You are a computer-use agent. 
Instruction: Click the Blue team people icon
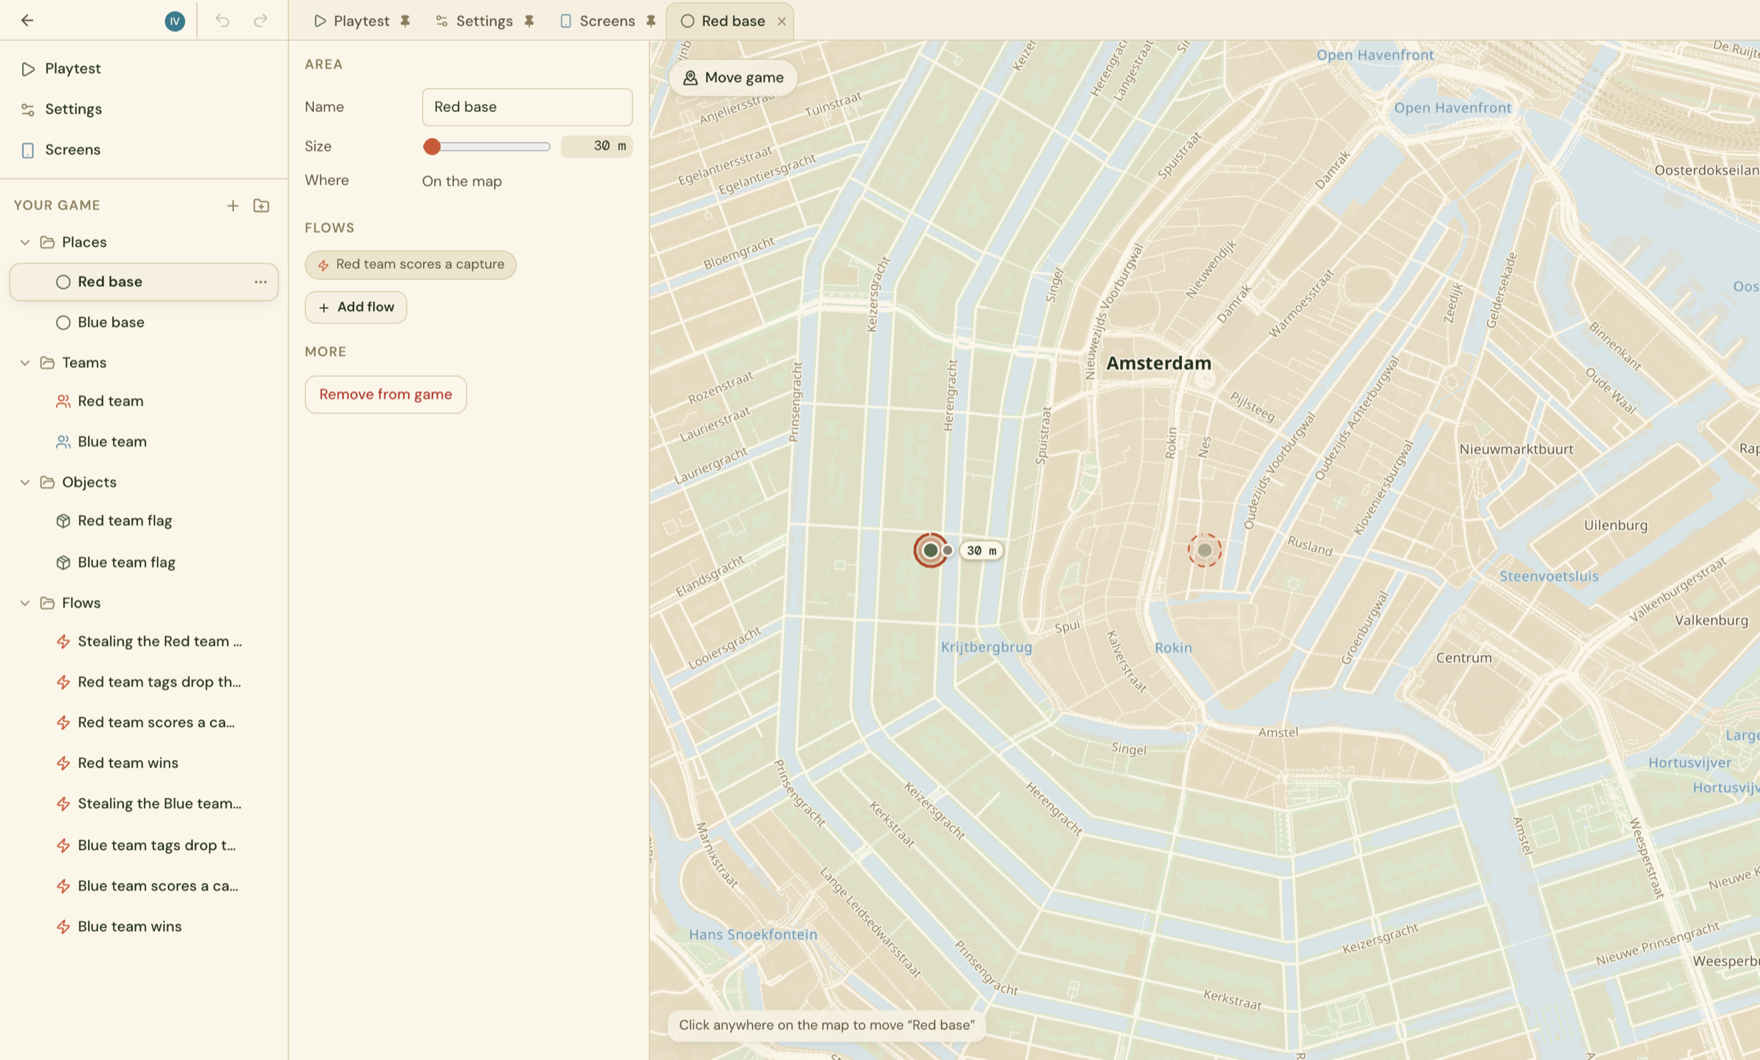tap(63, 442)
